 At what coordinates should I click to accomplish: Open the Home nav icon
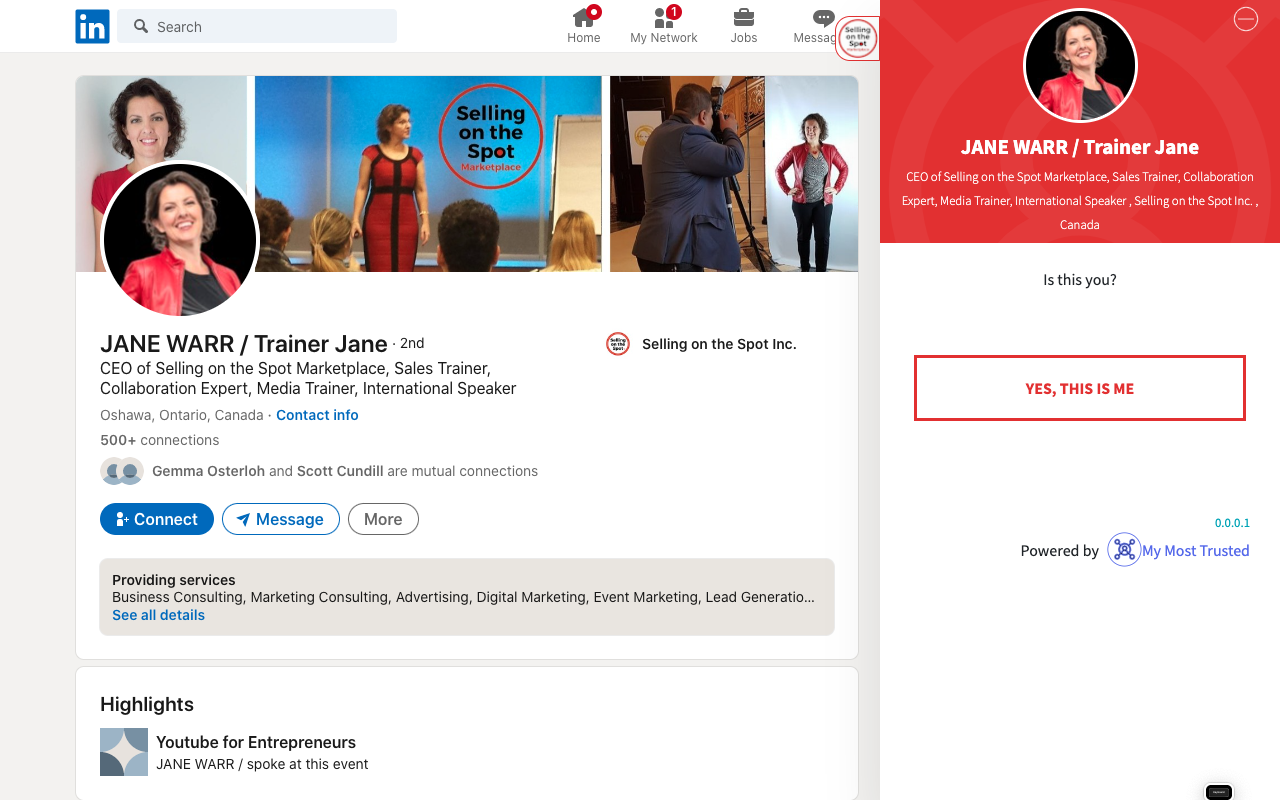(584, 17)
